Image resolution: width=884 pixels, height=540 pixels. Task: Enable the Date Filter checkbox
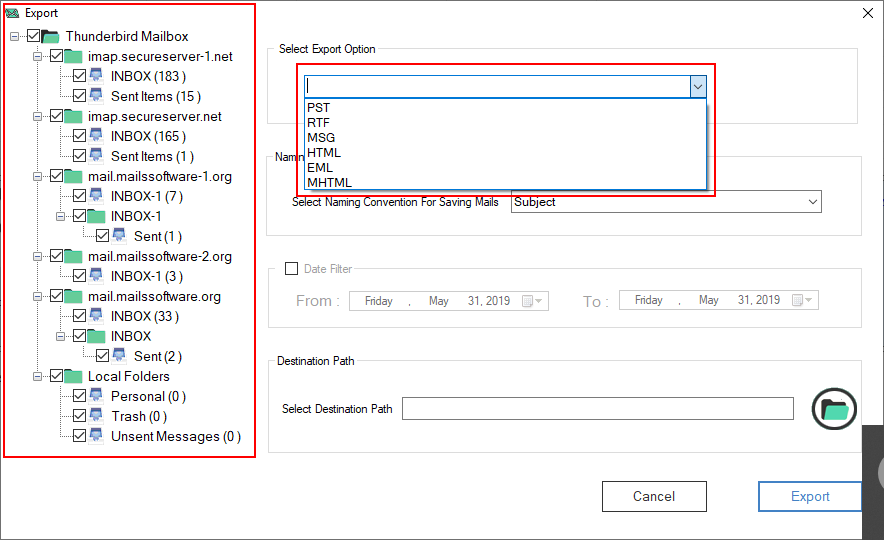pos(291,269)
